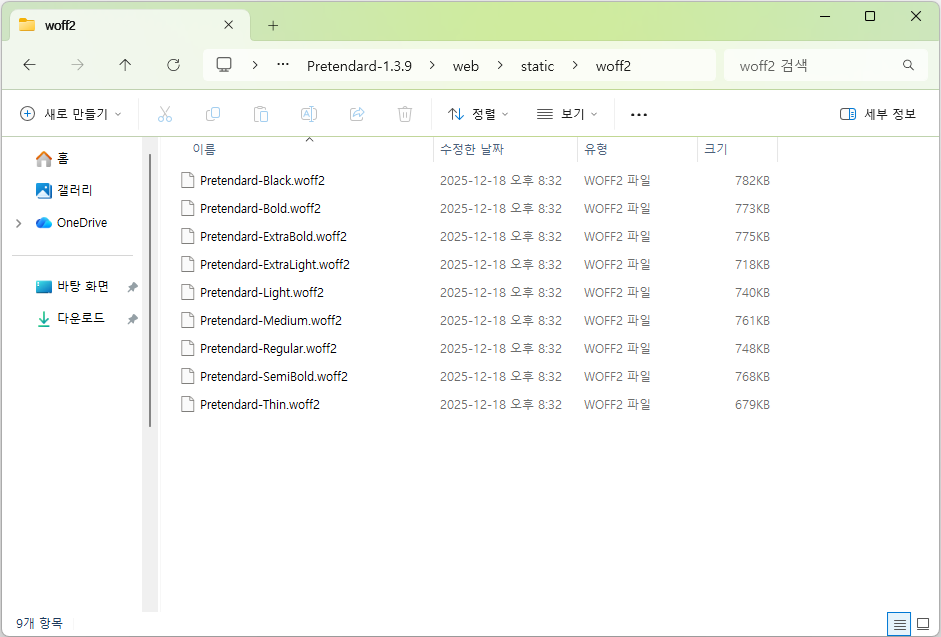The image size is (941, 637).
Task: Click woff2 breadcrumb in address bar
Action: (613, 66)
